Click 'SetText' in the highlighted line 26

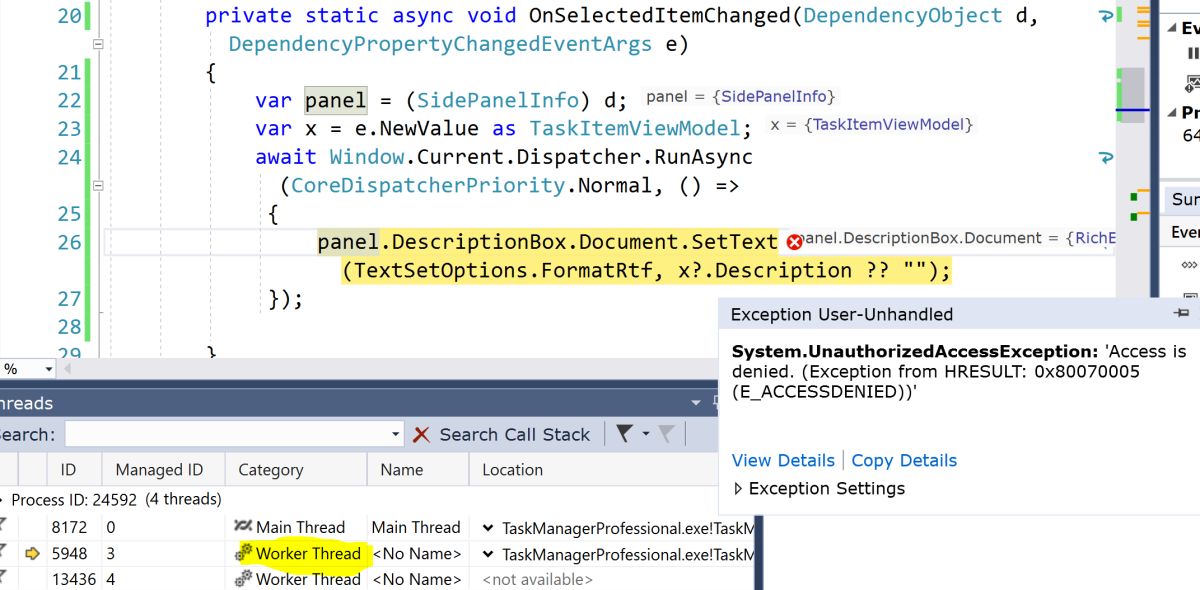(x=735, y=241)
